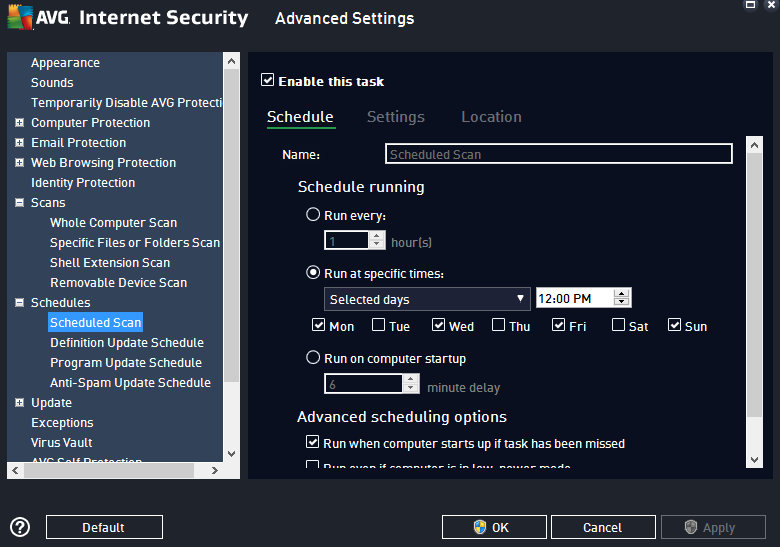Open Appearance settings in tree

[65, 63]
